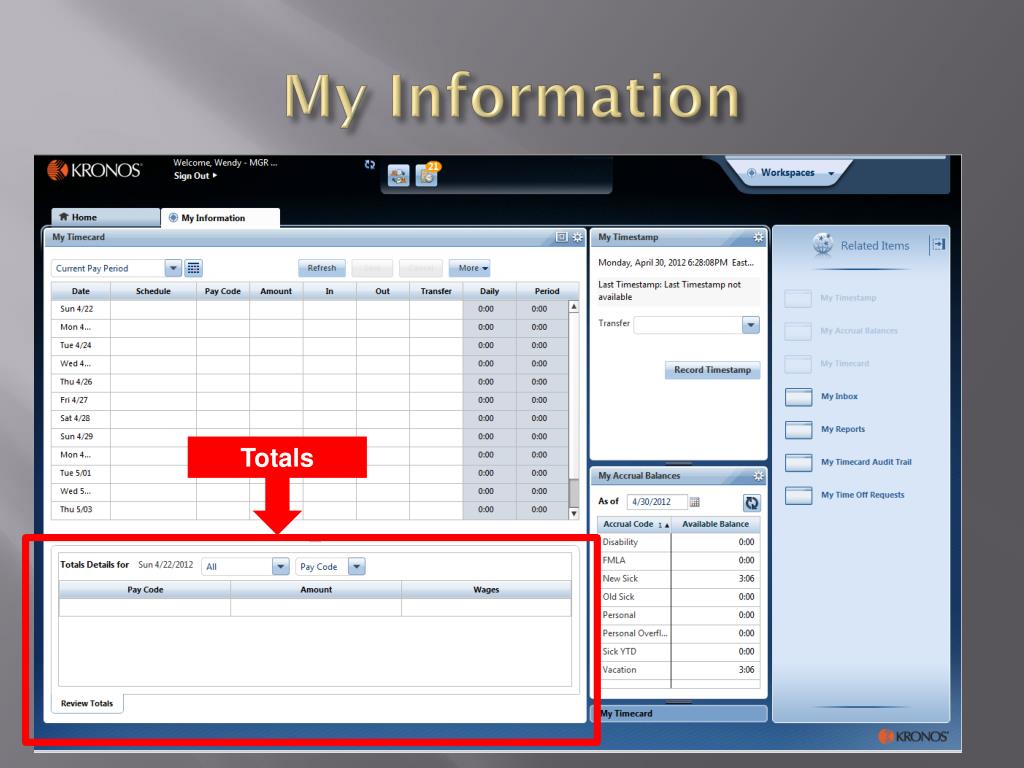Click the Fri 4/27 date row
This screenshot has width=1024, height=768.
pos(310,400)
